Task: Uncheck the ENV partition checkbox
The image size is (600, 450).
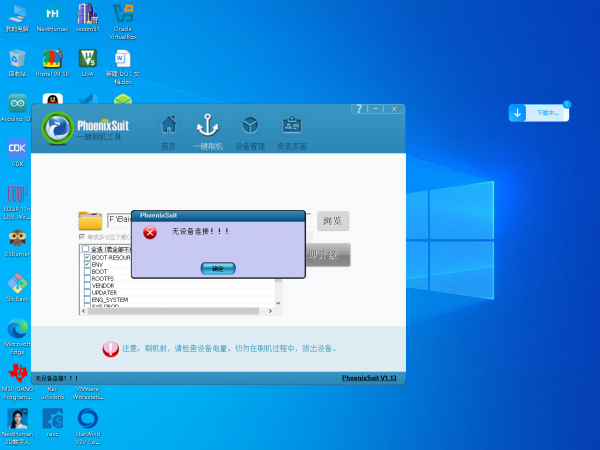Action: 86,264
